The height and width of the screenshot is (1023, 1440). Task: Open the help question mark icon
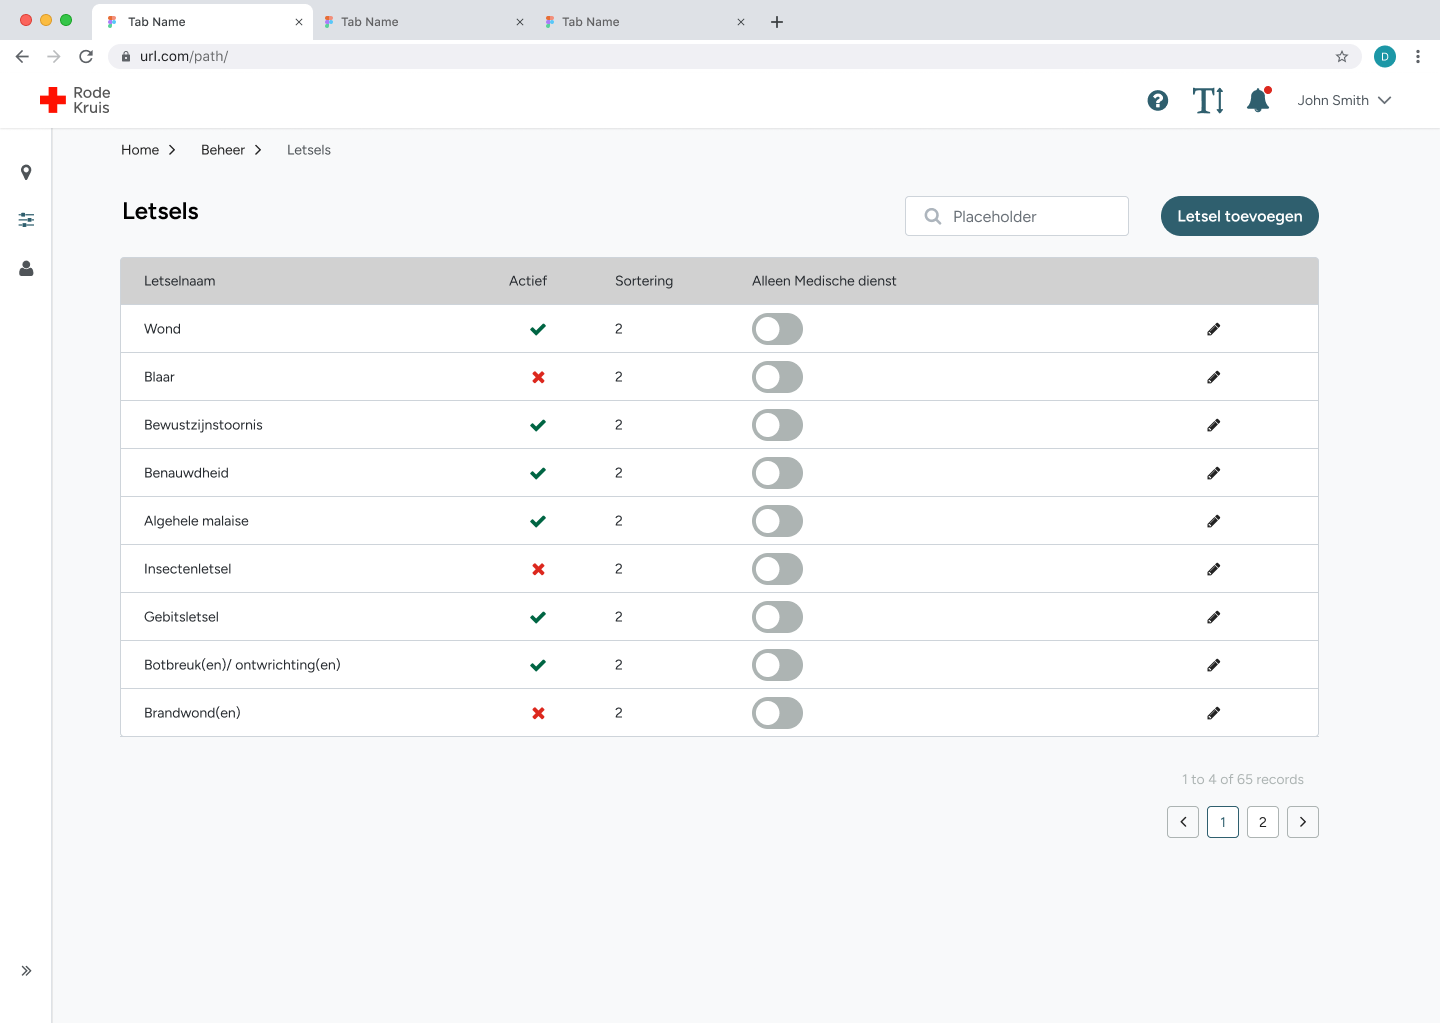1158,100
